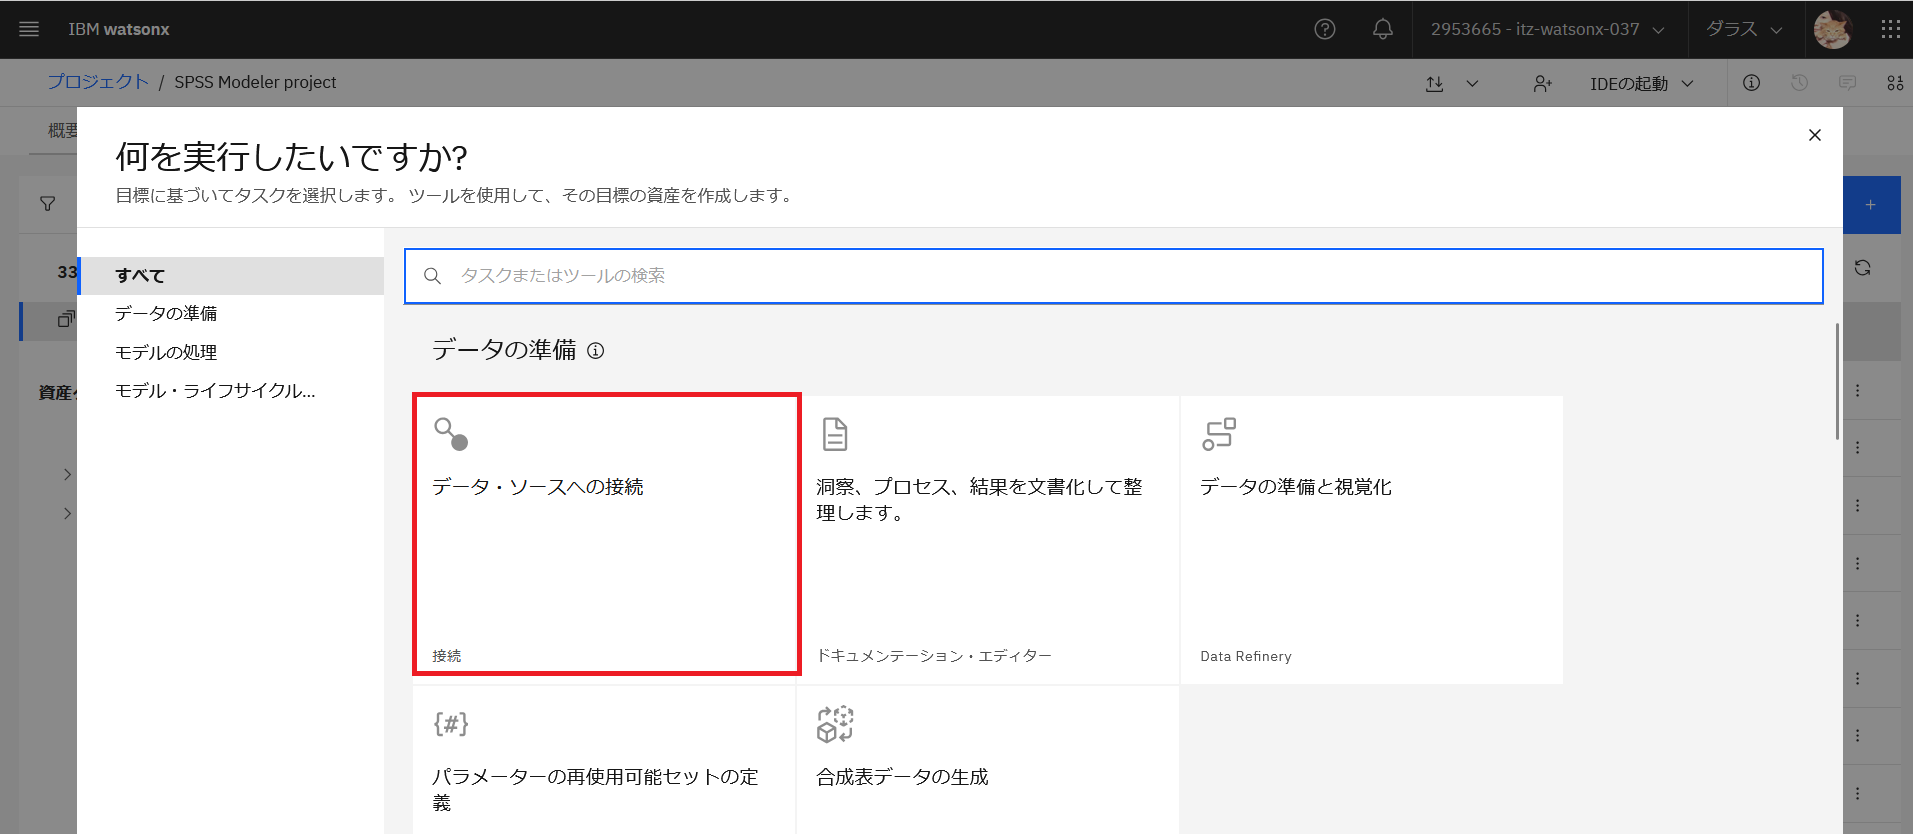Close the task dialog with X
The image size is (1913, 834).
[x=1815, y=135]
